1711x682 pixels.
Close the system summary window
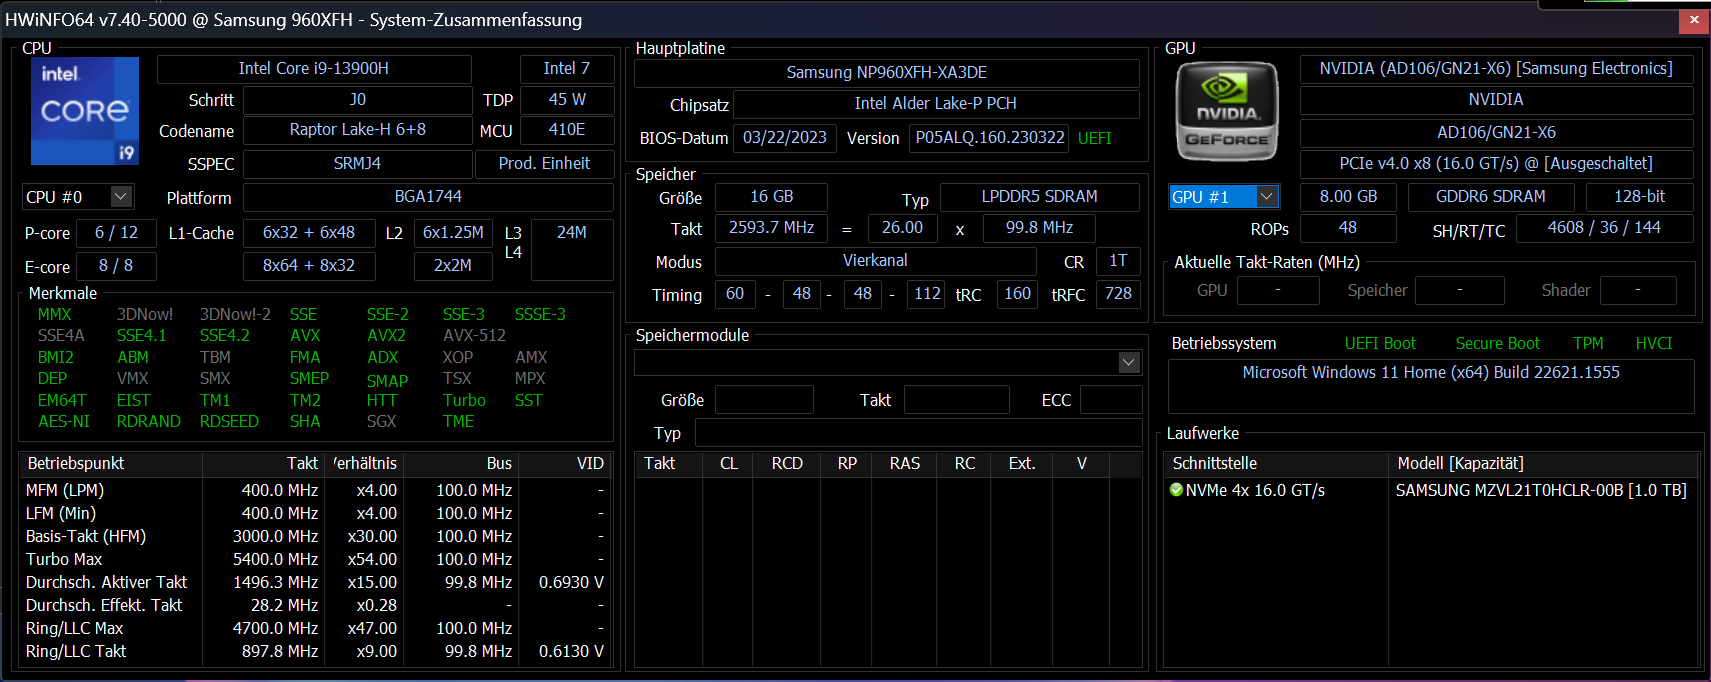pyautogui.click(x=1694, y=19)
